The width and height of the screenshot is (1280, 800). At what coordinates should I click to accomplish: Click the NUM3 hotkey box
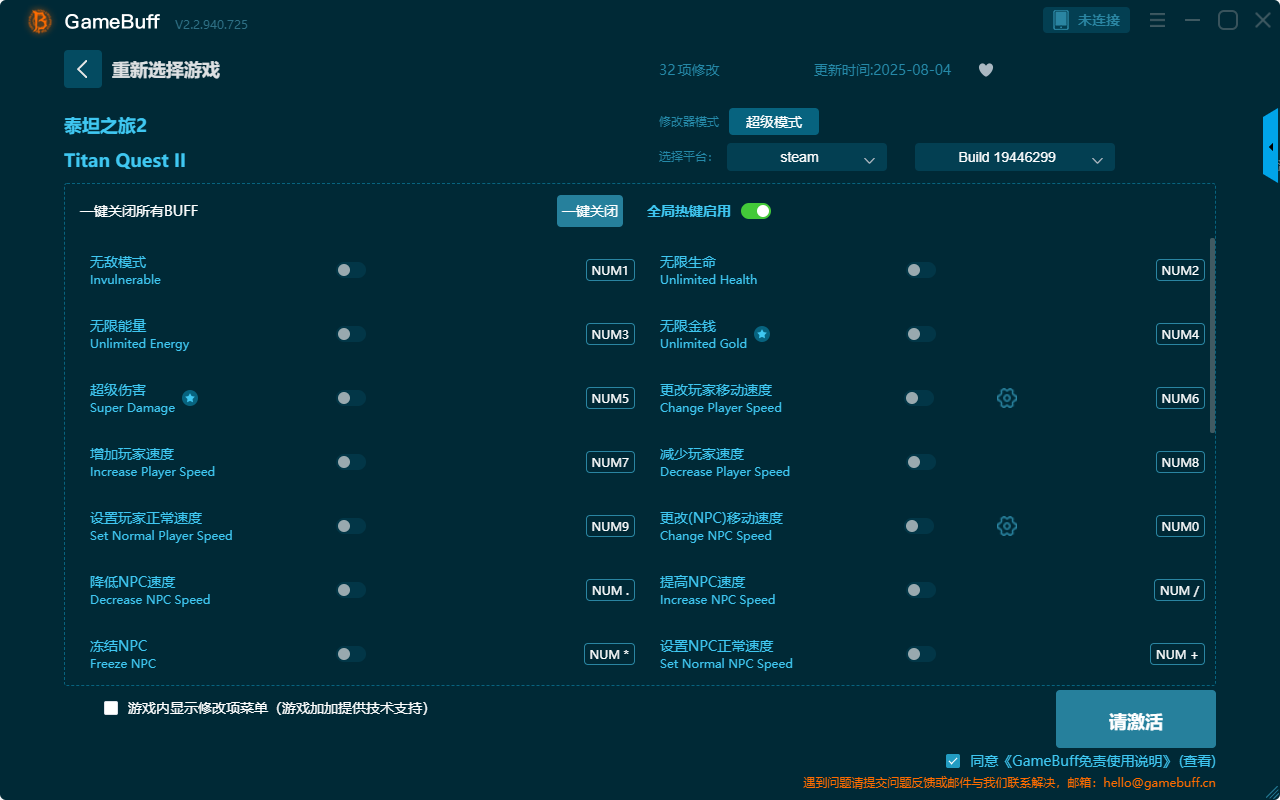(x=610, y=334)
